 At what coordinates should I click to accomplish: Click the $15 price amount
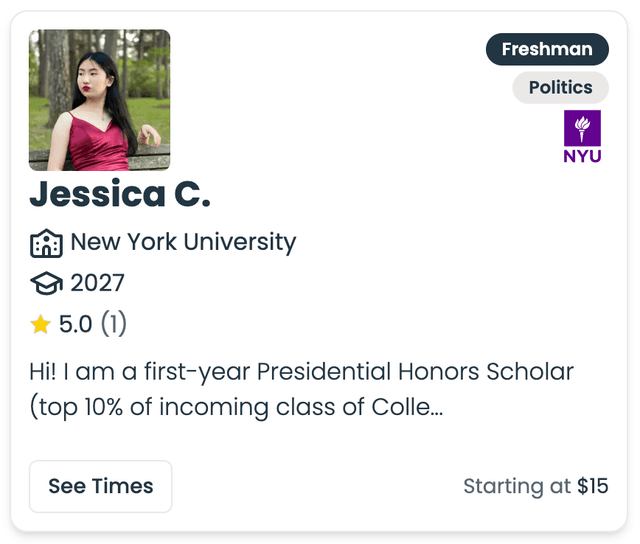point(593,486)
